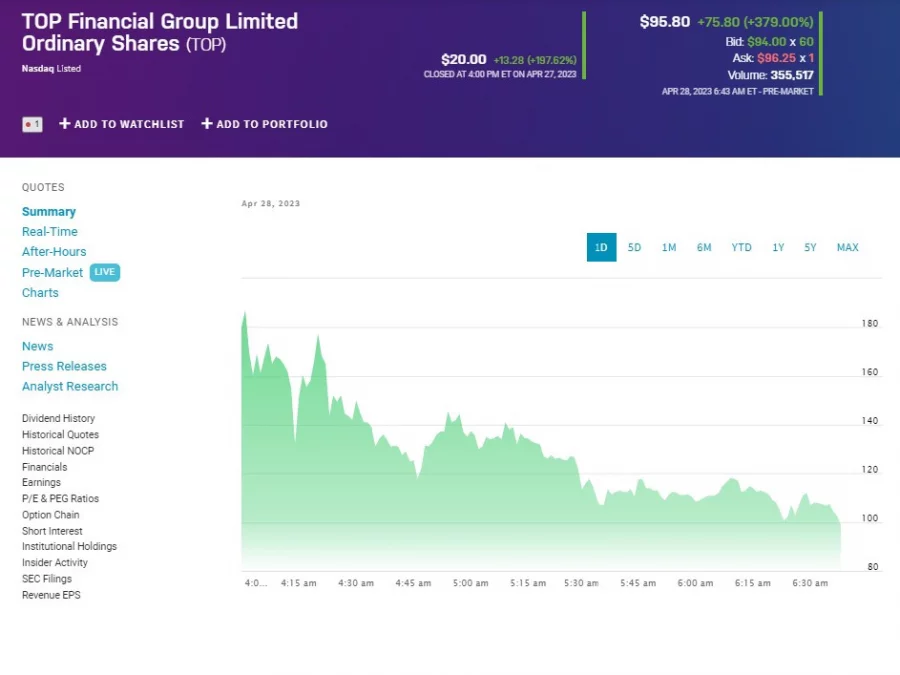Viewport: 900px width, 675px height.
Task: Click the plus icon for Add to Portfolio
Action: point(207,124)
